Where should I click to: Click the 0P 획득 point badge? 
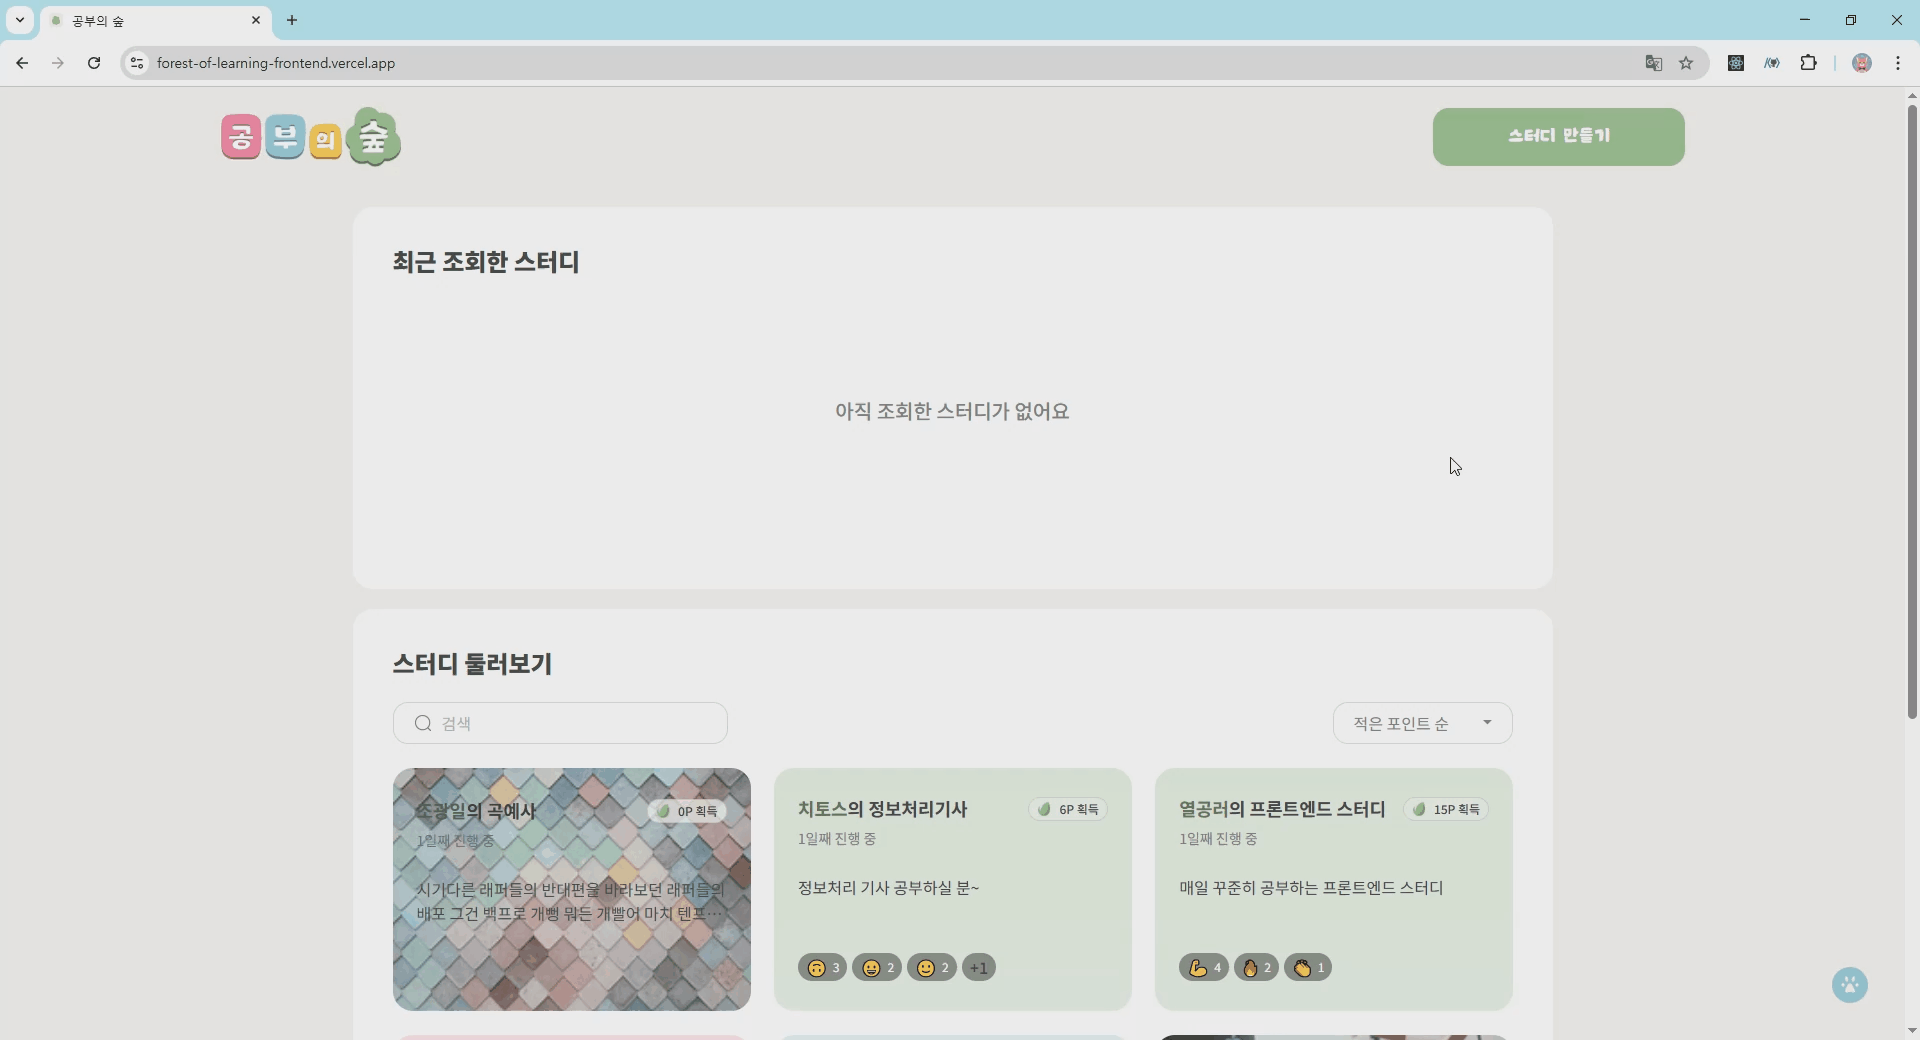687,811
